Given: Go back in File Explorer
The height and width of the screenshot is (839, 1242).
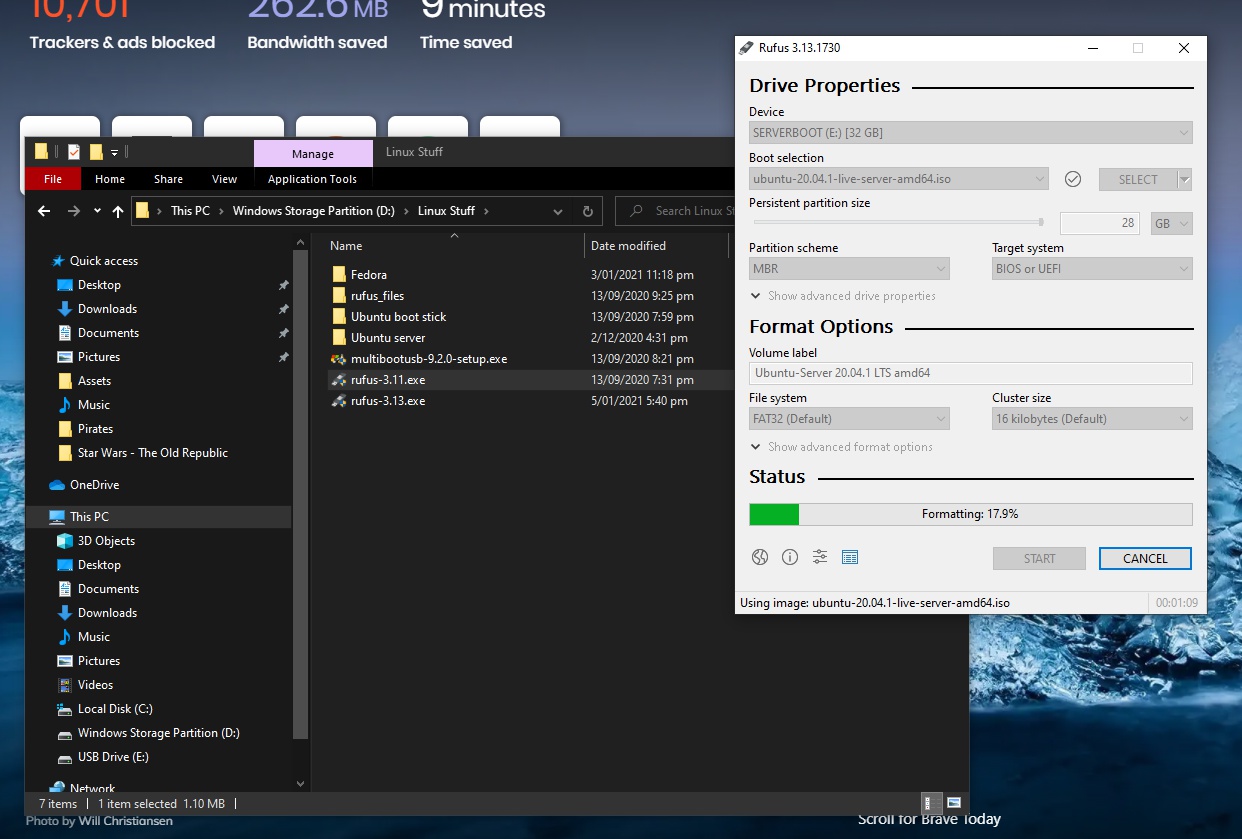Looking at the screenshot, I should [x=44, y=211].
